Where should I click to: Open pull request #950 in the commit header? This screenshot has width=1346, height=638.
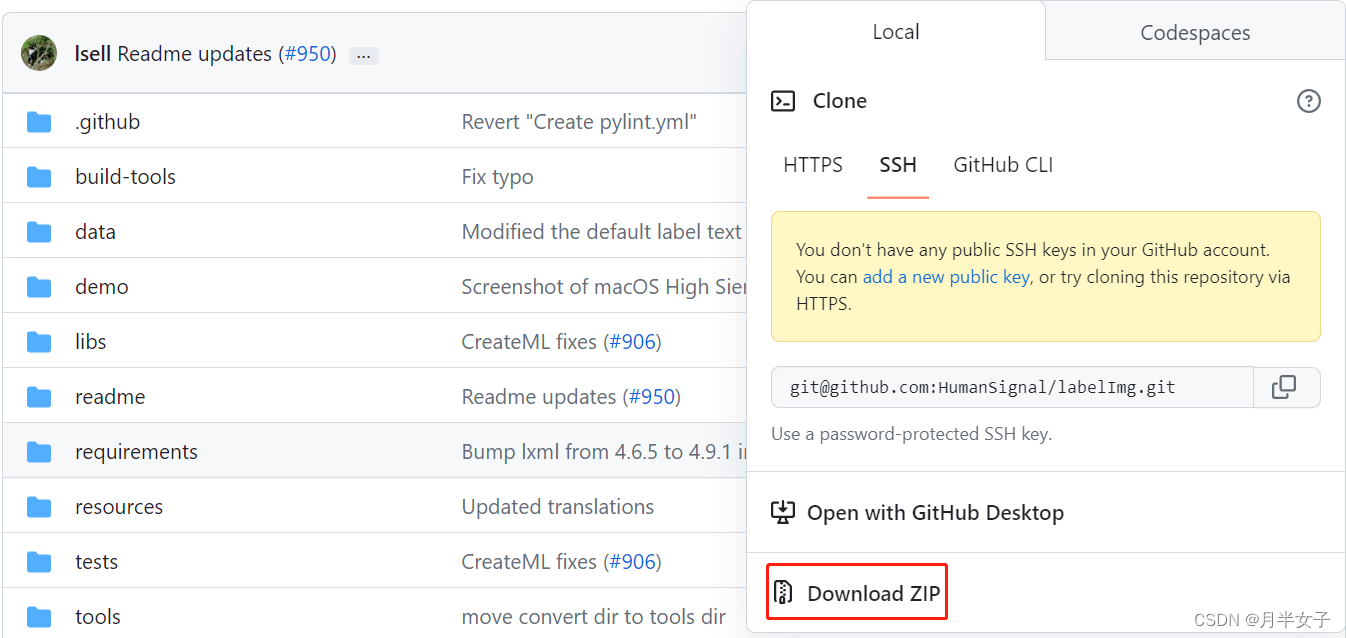[307, 54]
